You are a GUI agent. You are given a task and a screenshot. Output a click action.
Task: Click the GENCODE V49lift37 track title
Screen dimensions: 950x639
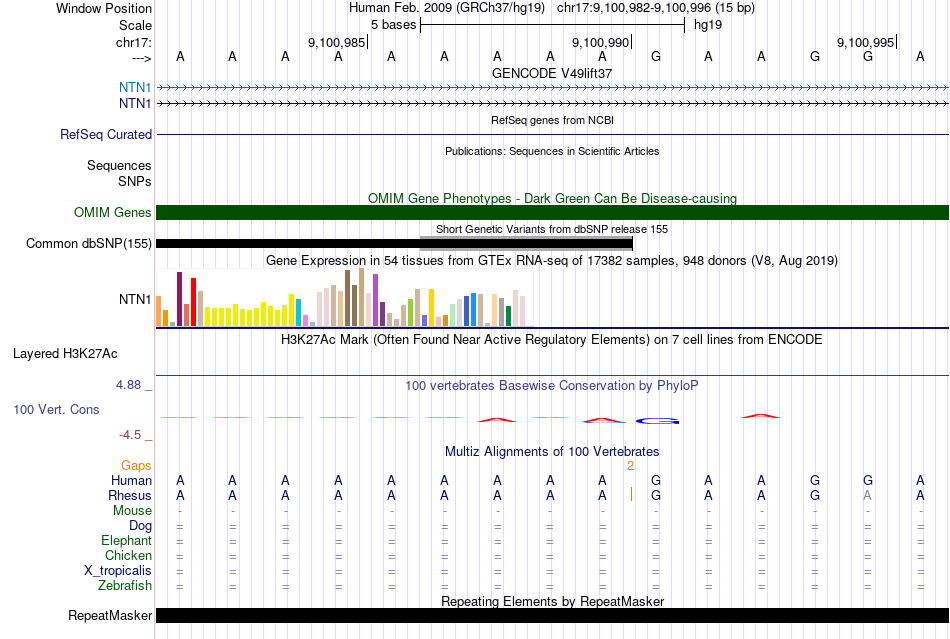click(552, 73)
